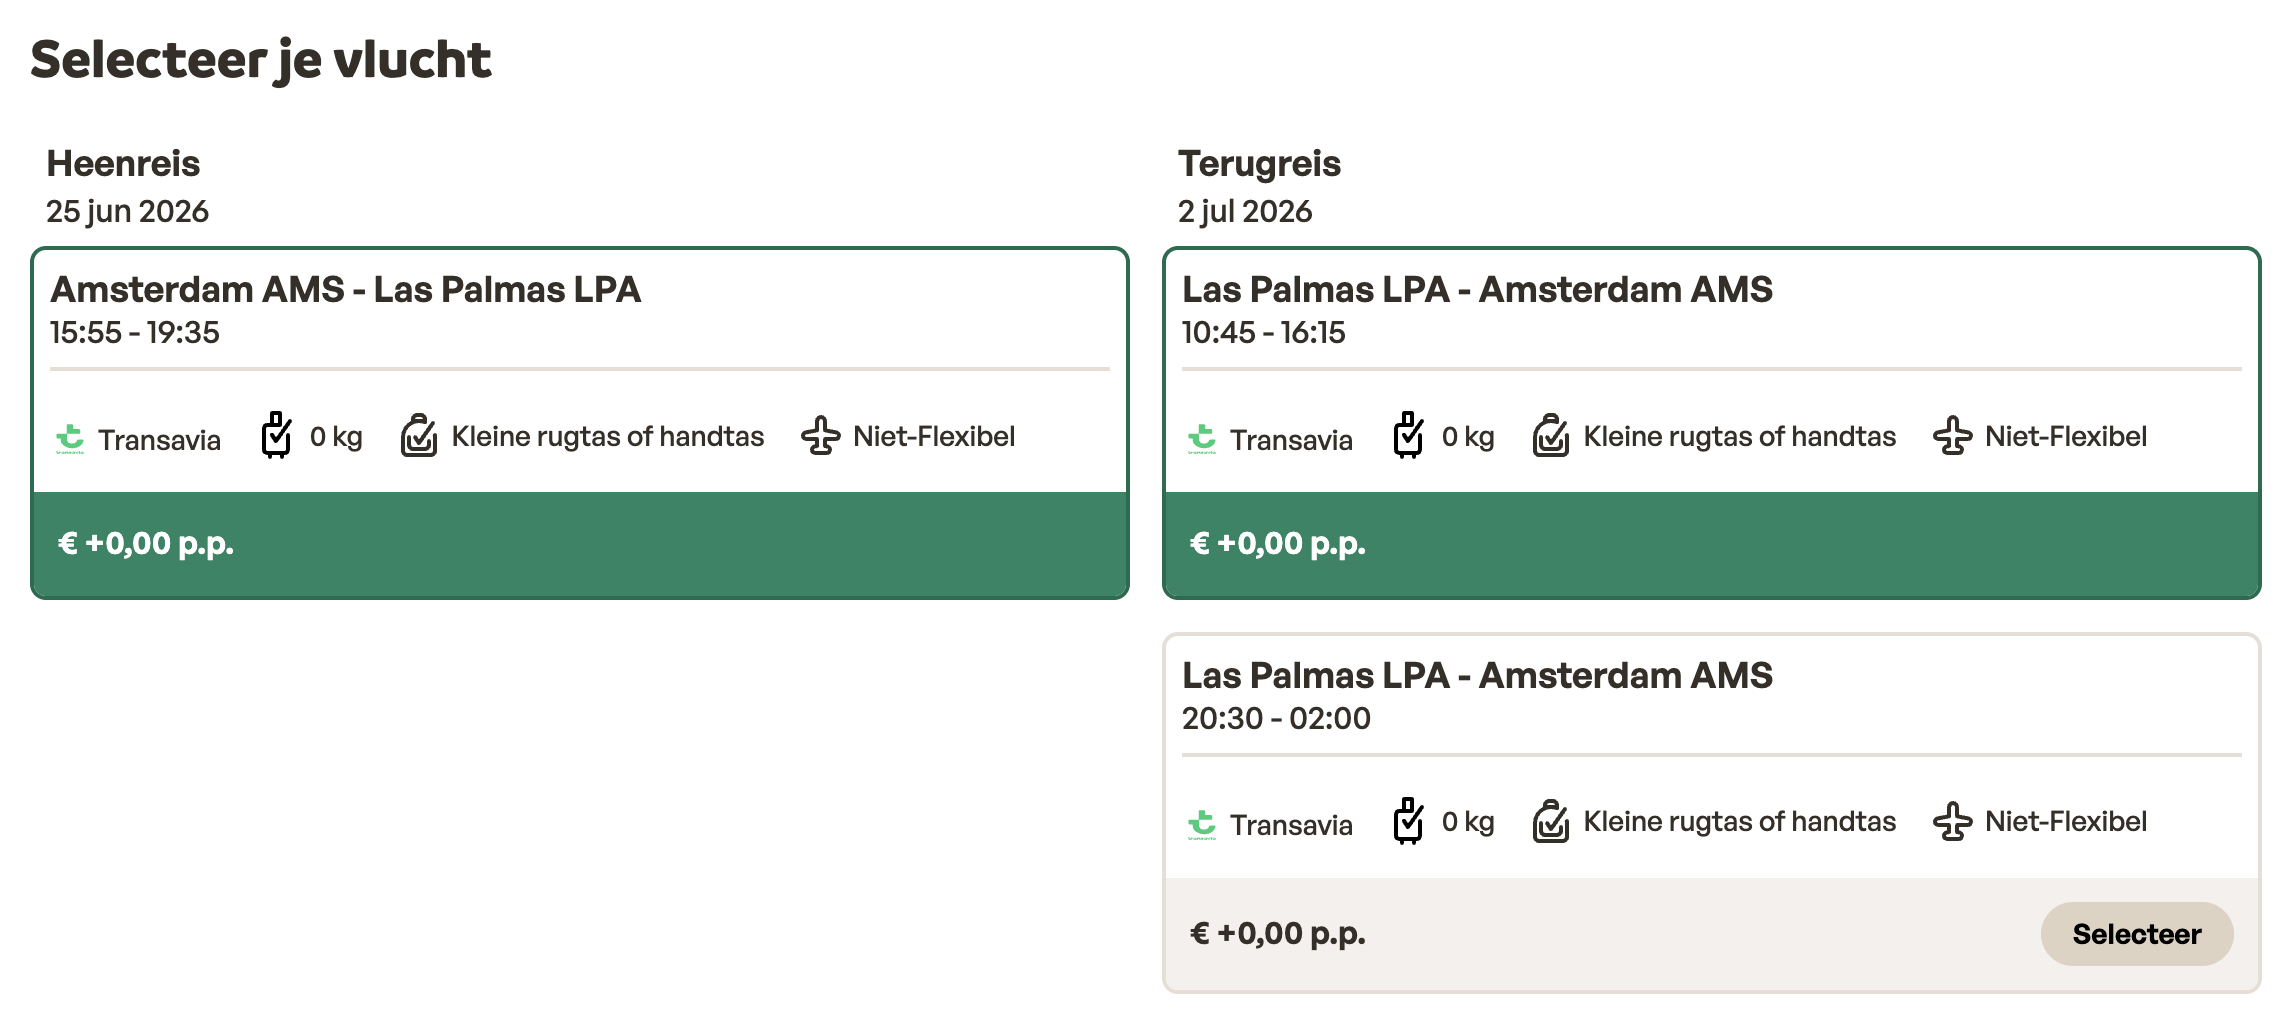Click the airplane icon on the 20:30 return flight
This screenshot has height=1010, width=2292.
tap(1952, 821)
